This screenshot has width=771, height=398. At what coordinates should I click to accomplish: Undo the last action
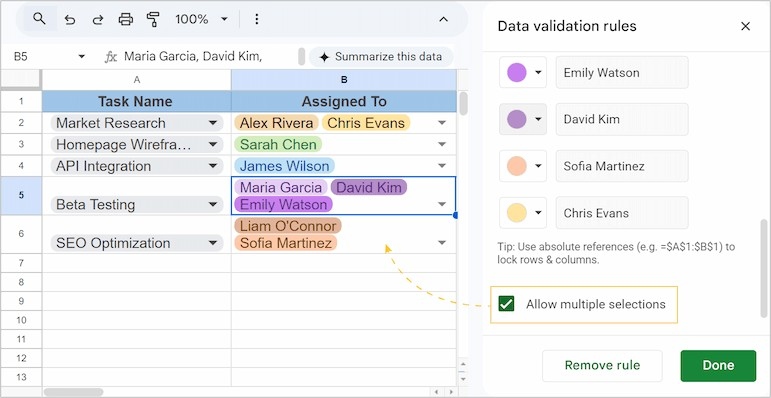click(x=70, y=19)
